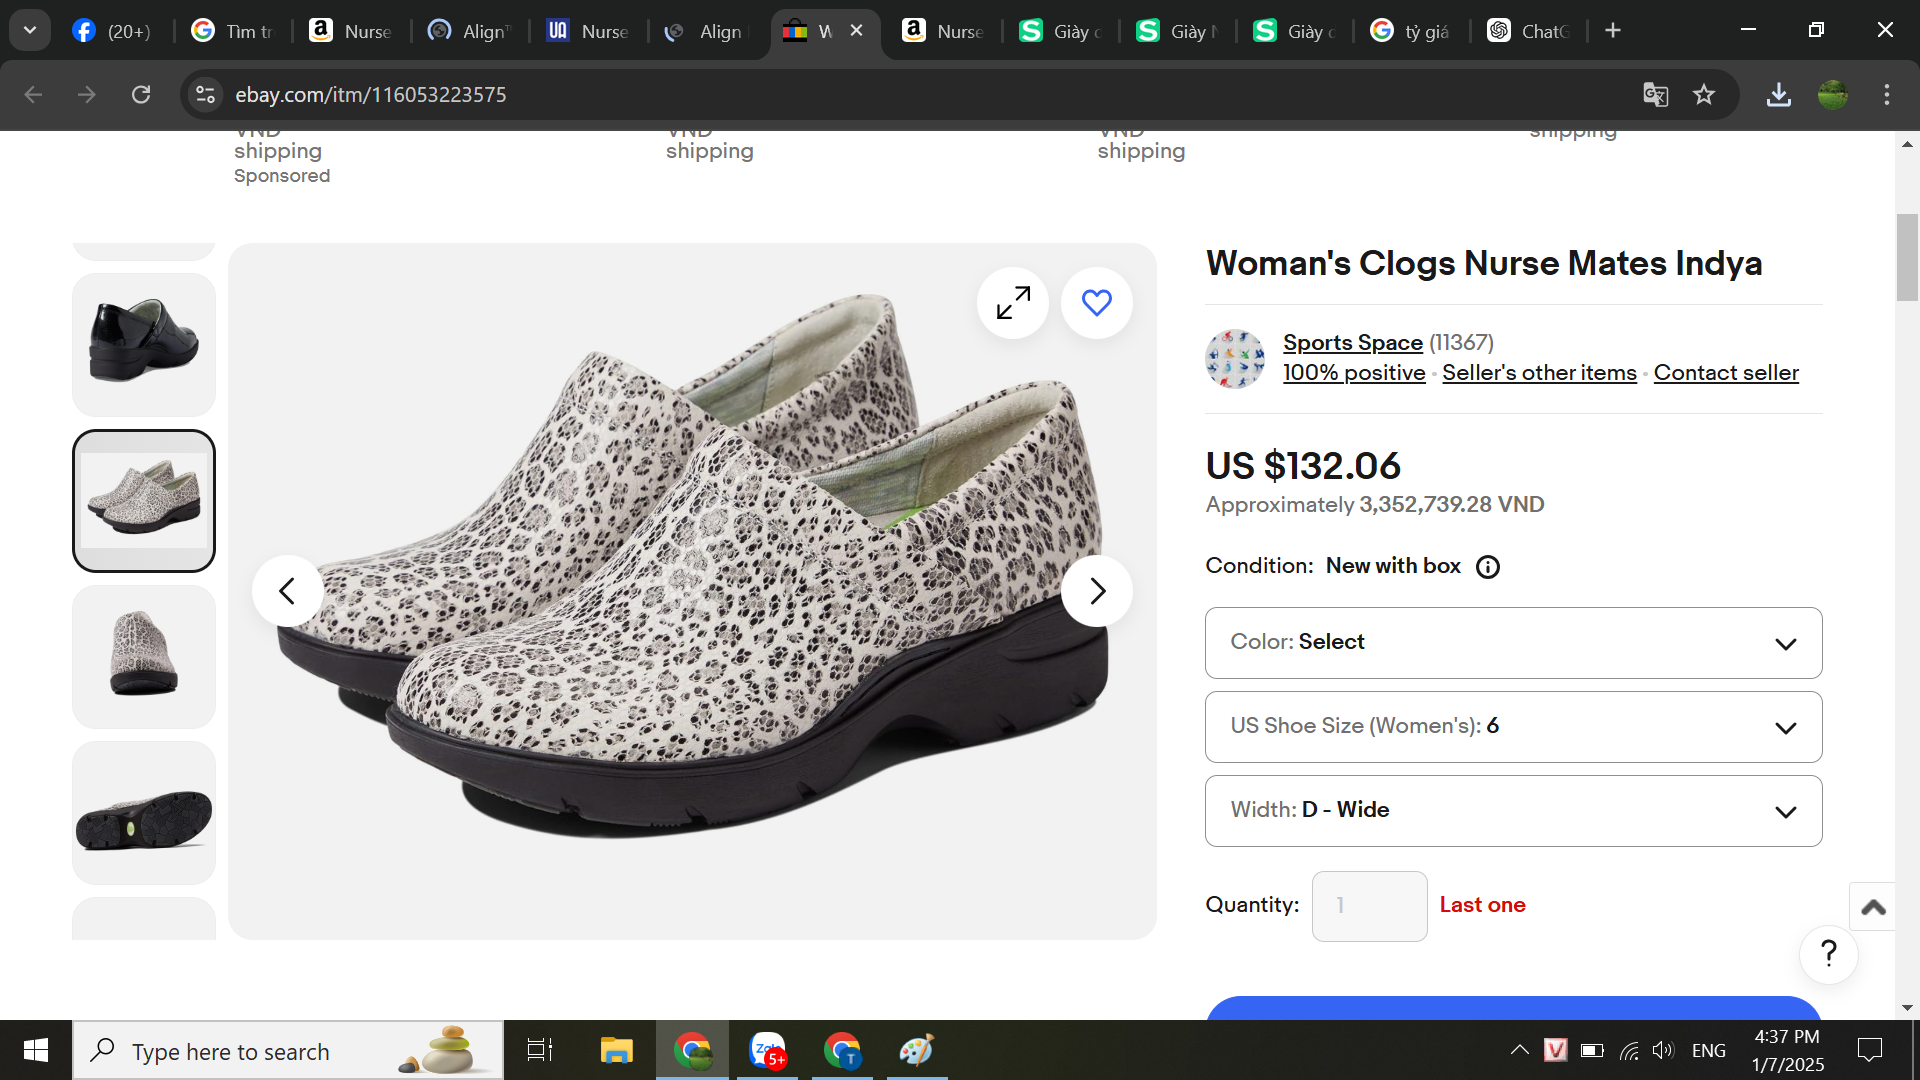Switch to the ChatGPT browser tab
Viewport: 1920px width, 1080px height.
tap(1530, 31)
